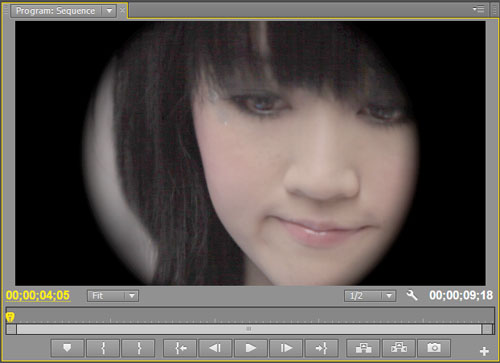Open settings wrench menu
The image size is (500, 363).
click(412, 295)
